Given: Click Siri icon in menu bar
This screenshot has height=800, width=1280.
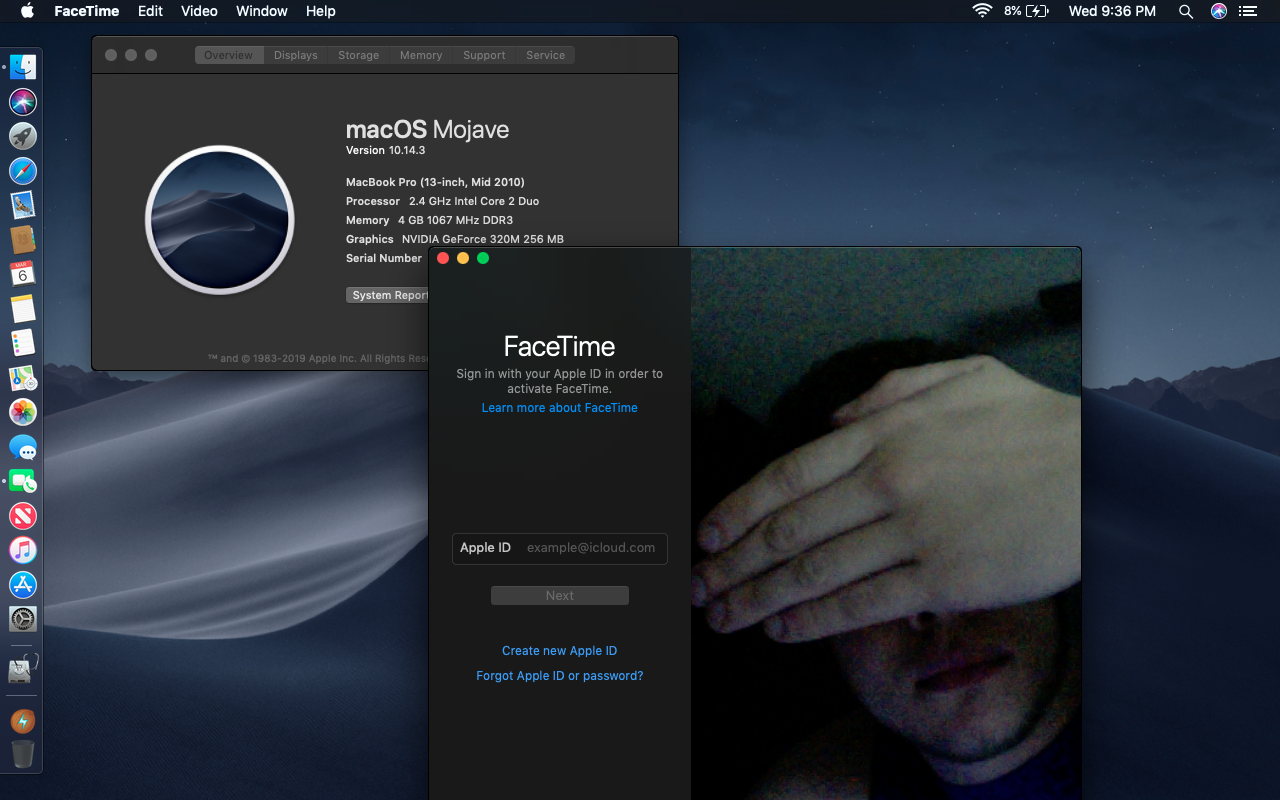Looking at the screenshot, I should [x=1218, y=11].
